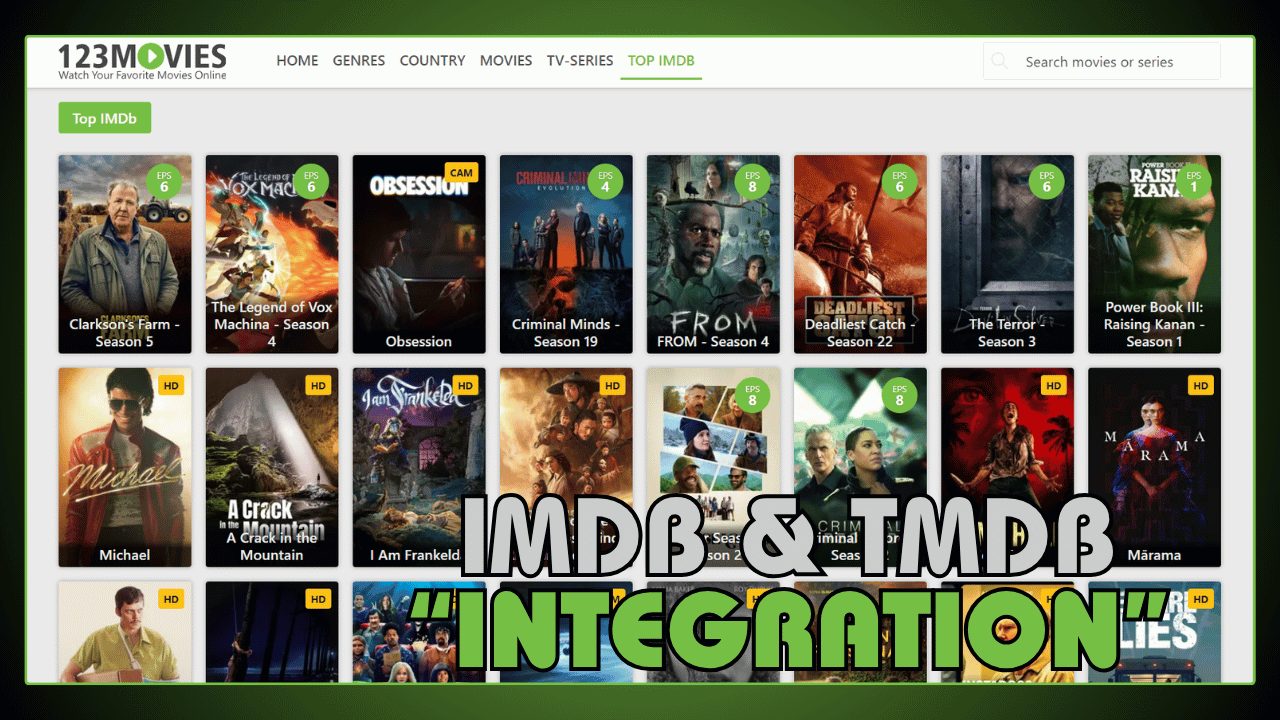Go to the Movies section

(x=506, y=60)
